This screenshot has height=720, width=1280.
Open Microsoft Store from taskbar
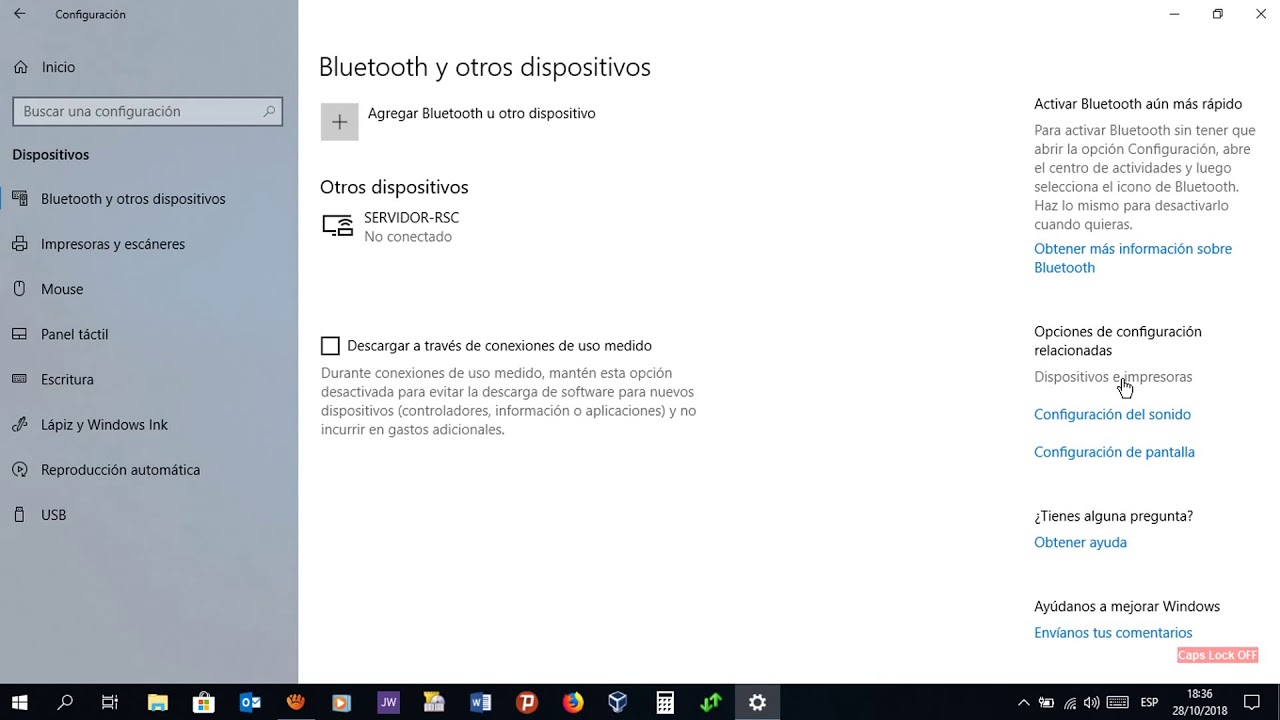[x=203, y=702]
